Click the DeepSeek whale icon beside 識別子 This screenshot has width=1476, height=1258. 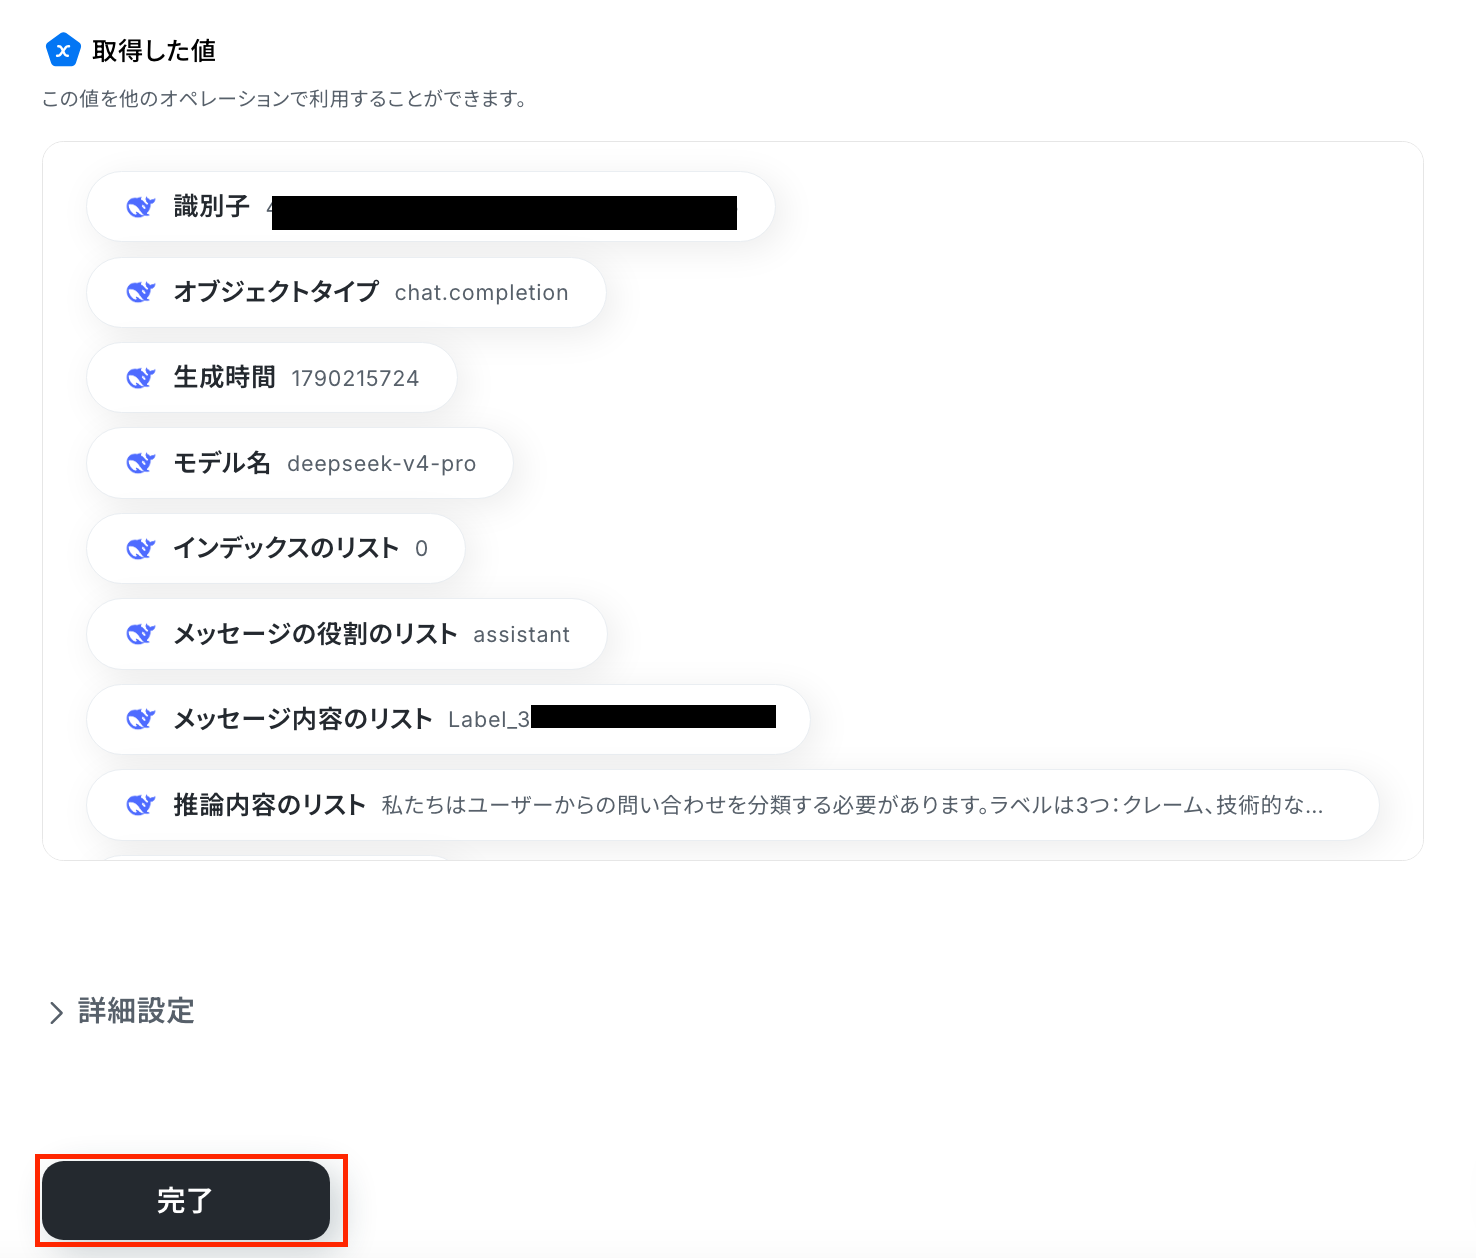pos(140,207)
